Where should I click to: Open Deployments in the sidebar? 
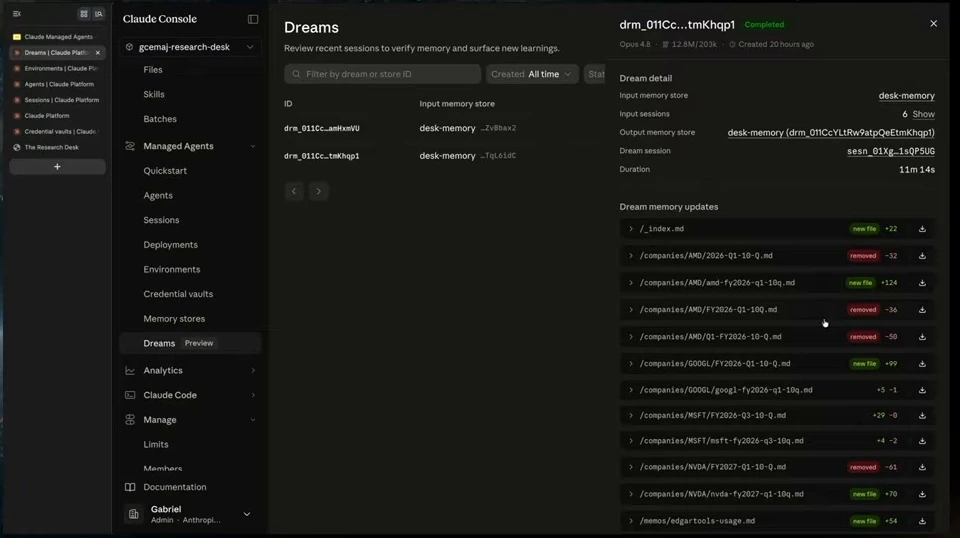(170, 245)
